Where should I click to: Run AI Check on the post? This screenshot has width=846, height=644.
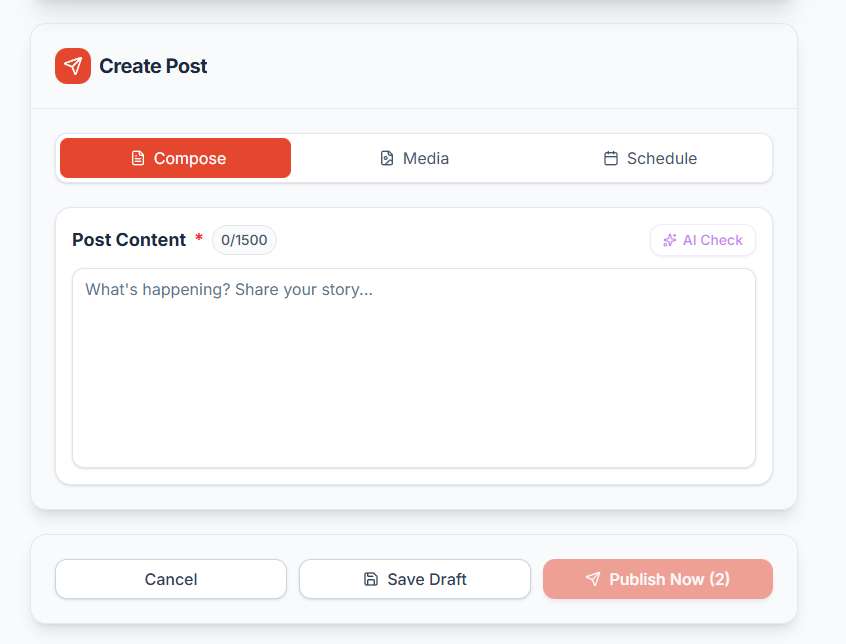click(703, 240)
